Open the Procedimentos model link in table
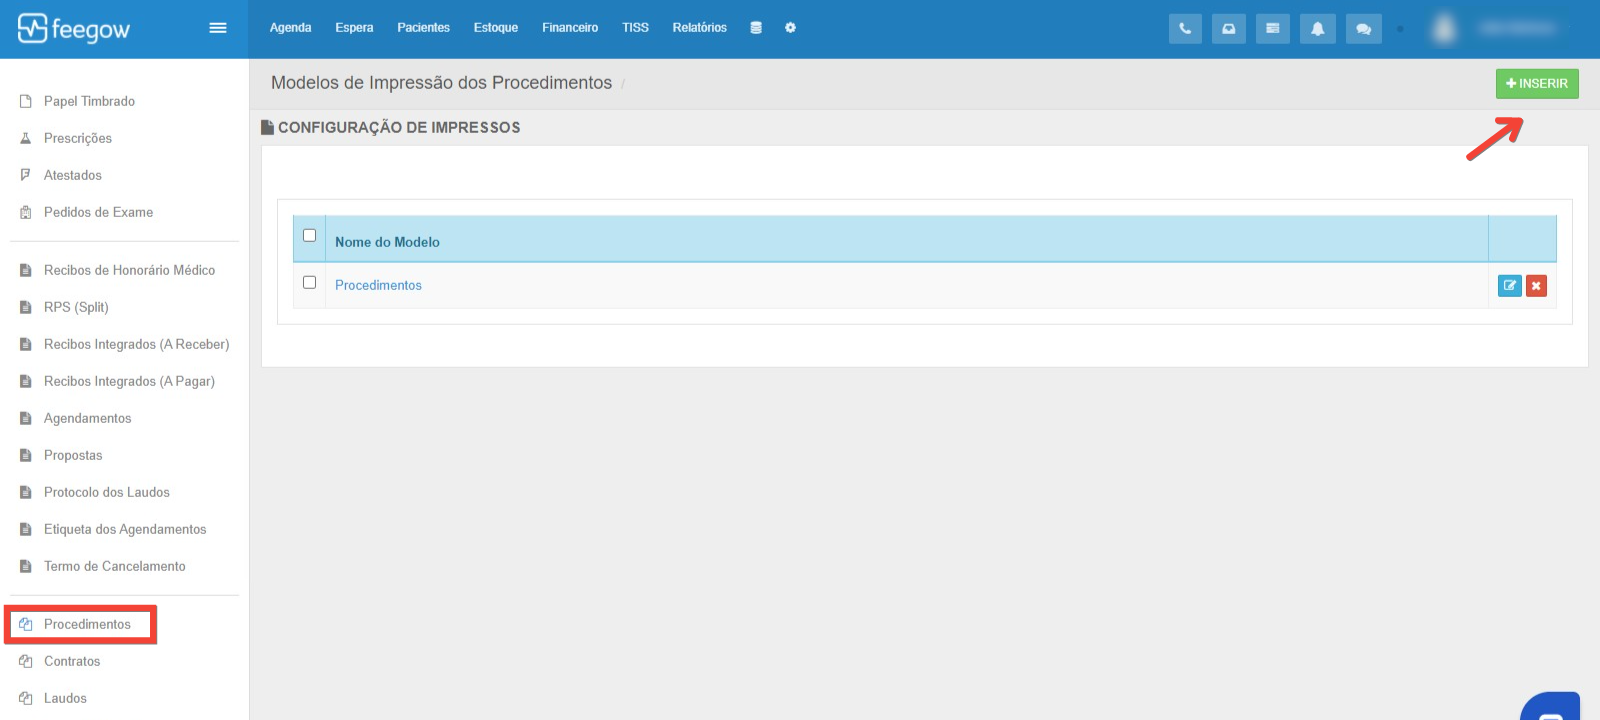1600x720 pixels. click(378, 286)
